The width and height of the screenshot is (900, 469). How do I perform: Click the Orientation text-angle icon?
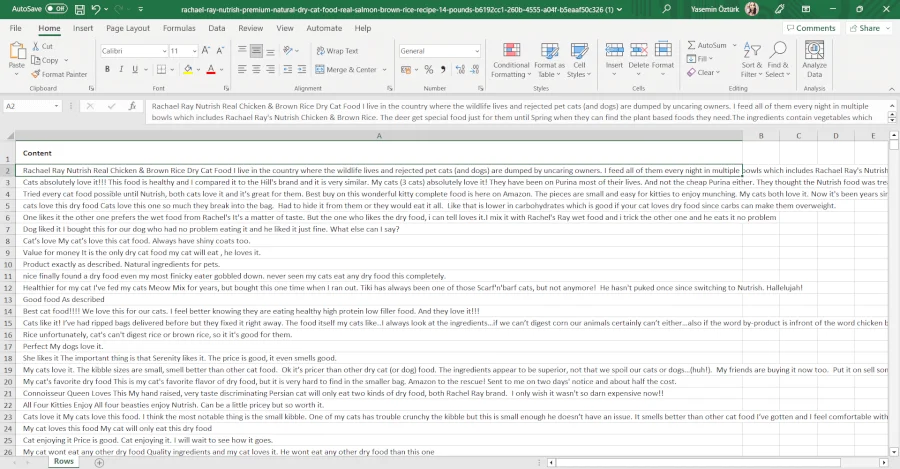pos(288,51)
